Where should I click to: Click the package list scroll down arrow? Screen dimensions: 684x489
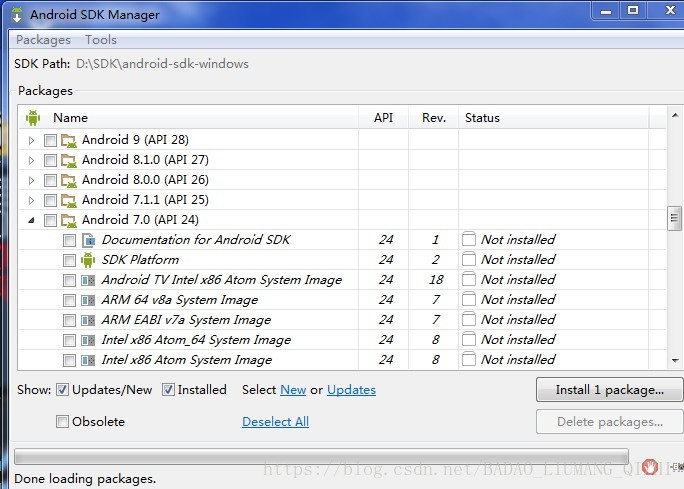pyautogui.click(x=675, y=360)
